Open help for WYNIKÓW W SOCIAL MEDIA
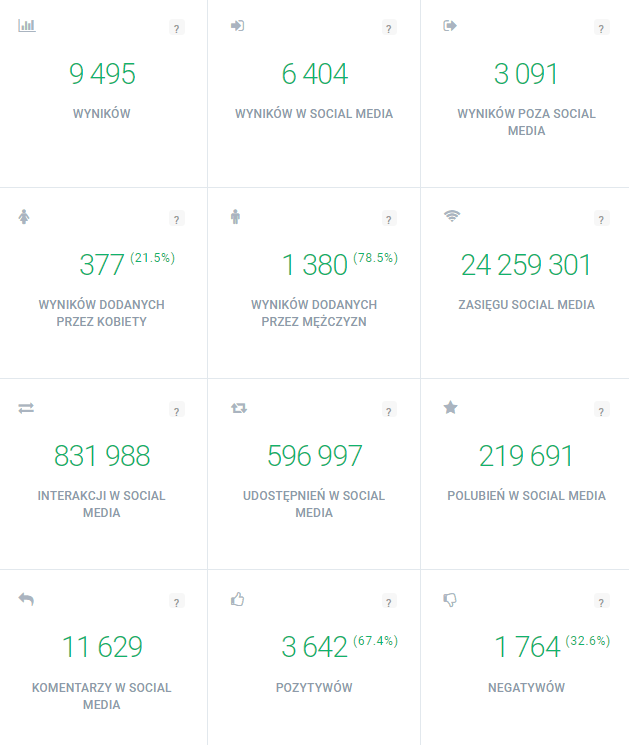This screenshot has height=745, width=629. (389, 28)
